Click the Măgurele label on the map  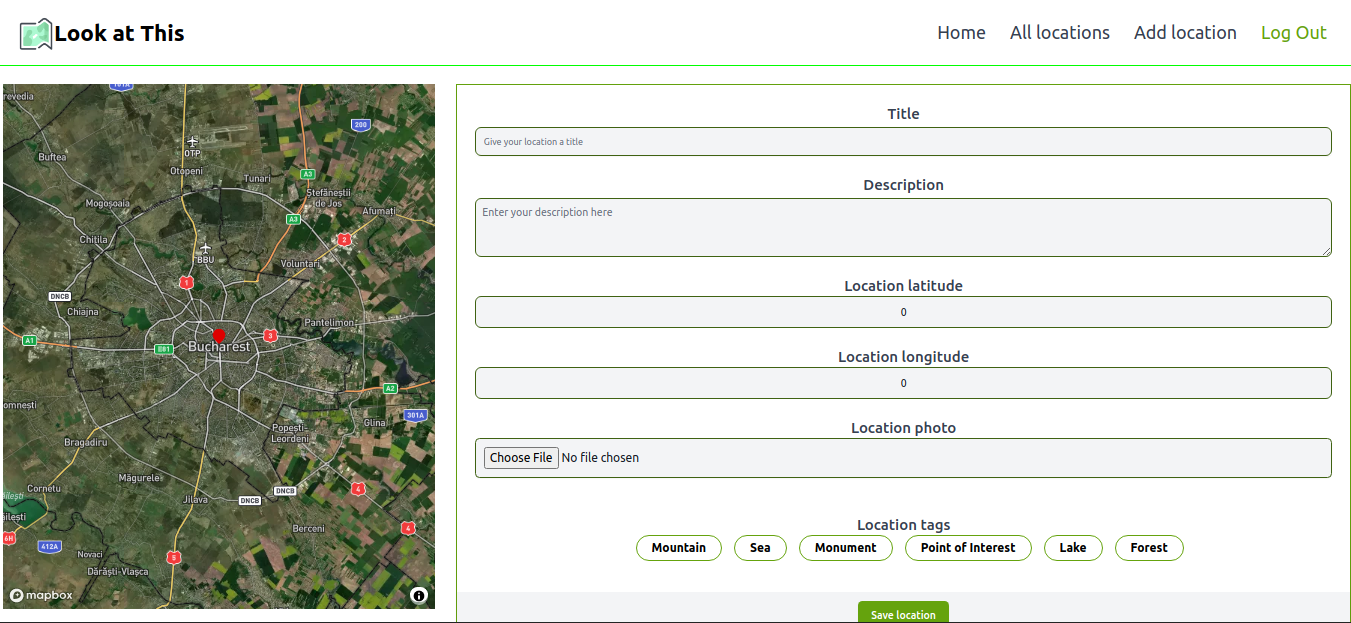pyautogui.click(x=139, y=478)
